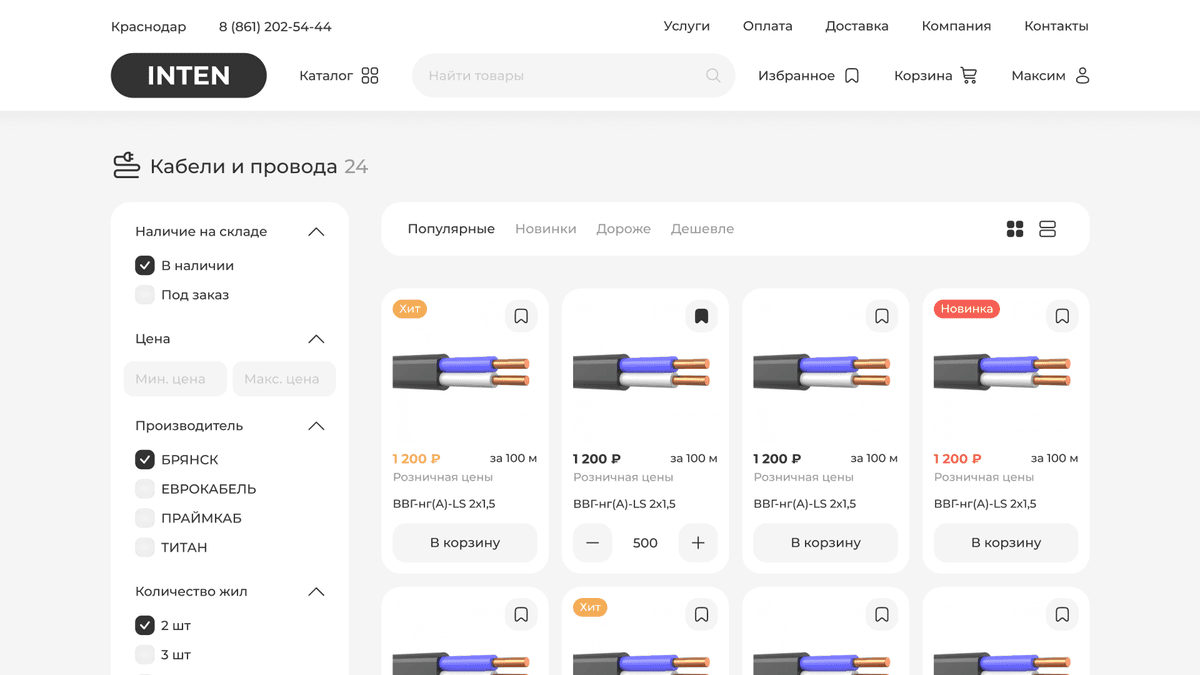Switch to grid view layout icon
The height and width of the screenshot is (675, 1200).
[1015, 229]
